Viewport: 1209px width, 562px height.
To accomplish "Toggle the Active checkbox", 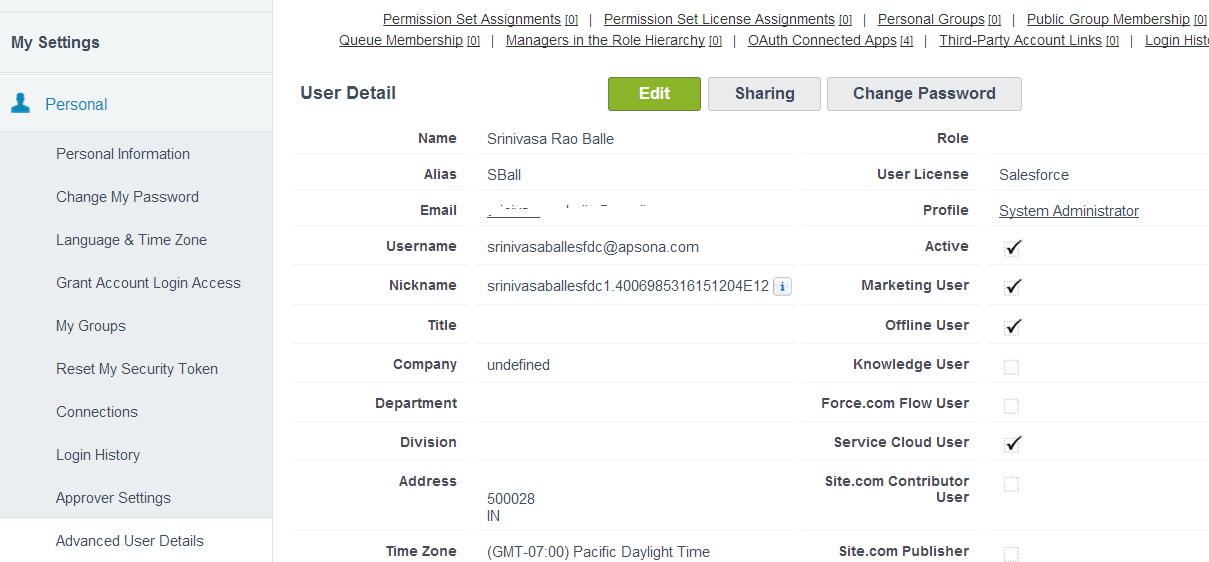I will coord(1012,248).
